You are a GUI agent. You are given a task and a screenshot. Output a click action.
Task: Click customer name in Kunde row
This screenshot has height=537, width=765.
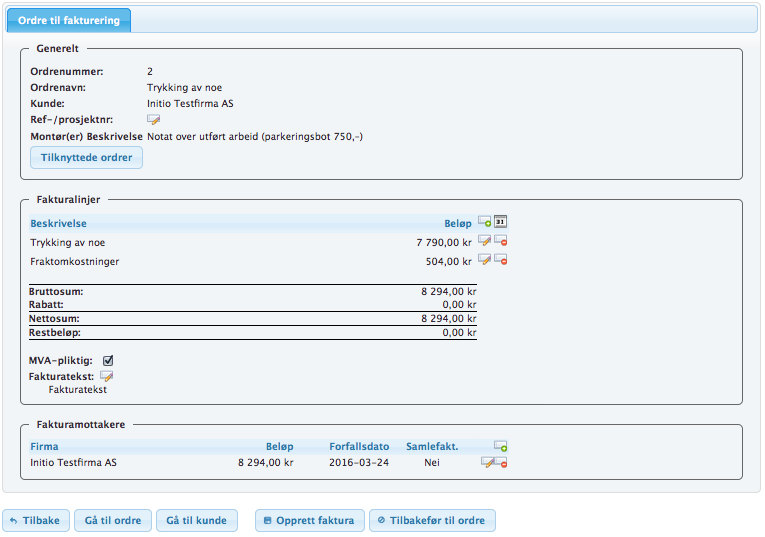(190, 103)
